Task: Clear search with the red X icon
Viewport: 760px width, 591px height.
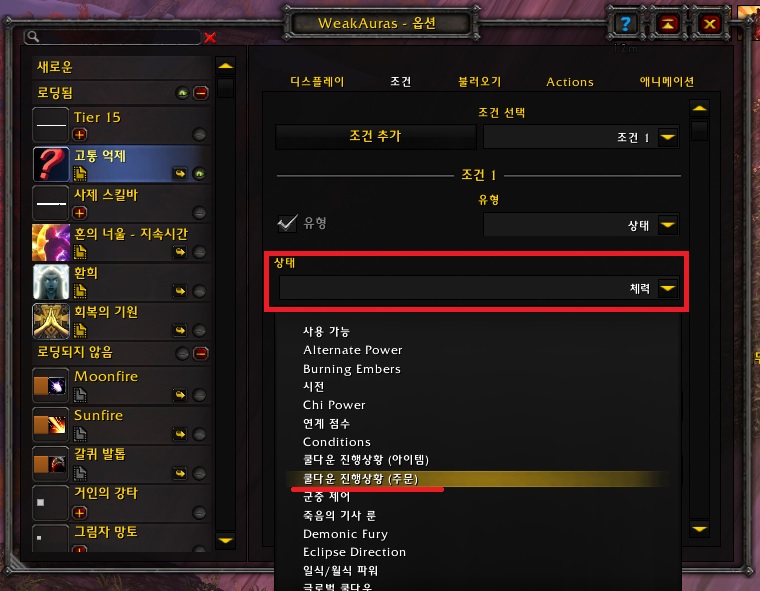Action: coord(210,37)
